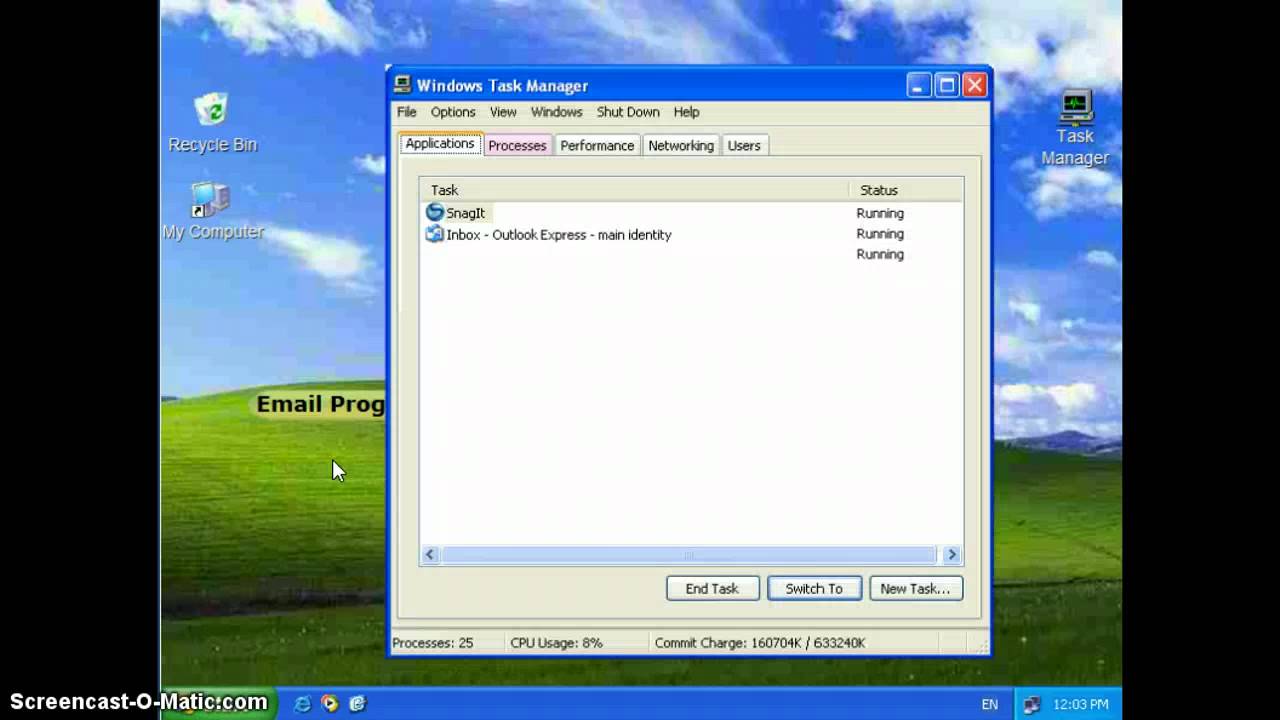1280x720 pixels.
Task: Click the third Running status entry
Action: click(880, 254)
